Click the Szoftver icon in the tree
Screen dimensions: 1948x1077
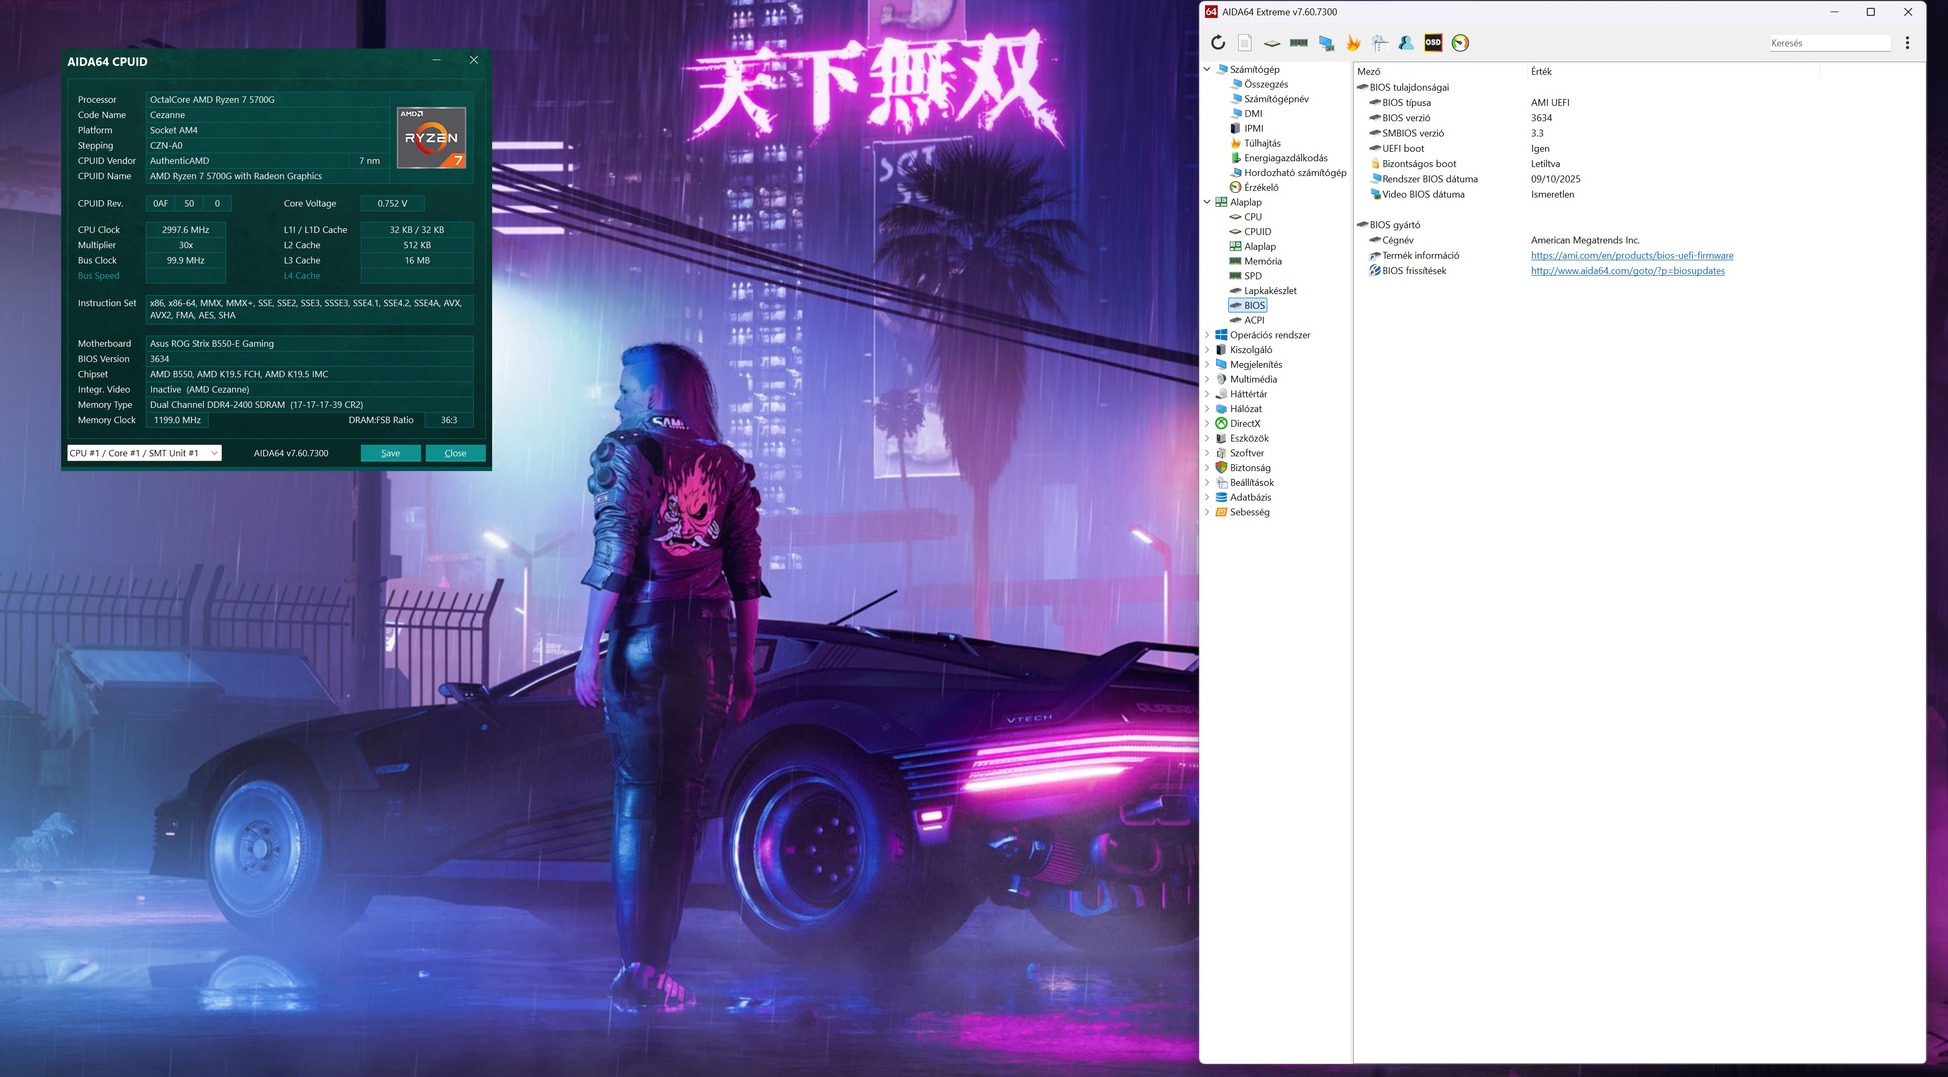pyautogui.click(x=1221, y=453)
